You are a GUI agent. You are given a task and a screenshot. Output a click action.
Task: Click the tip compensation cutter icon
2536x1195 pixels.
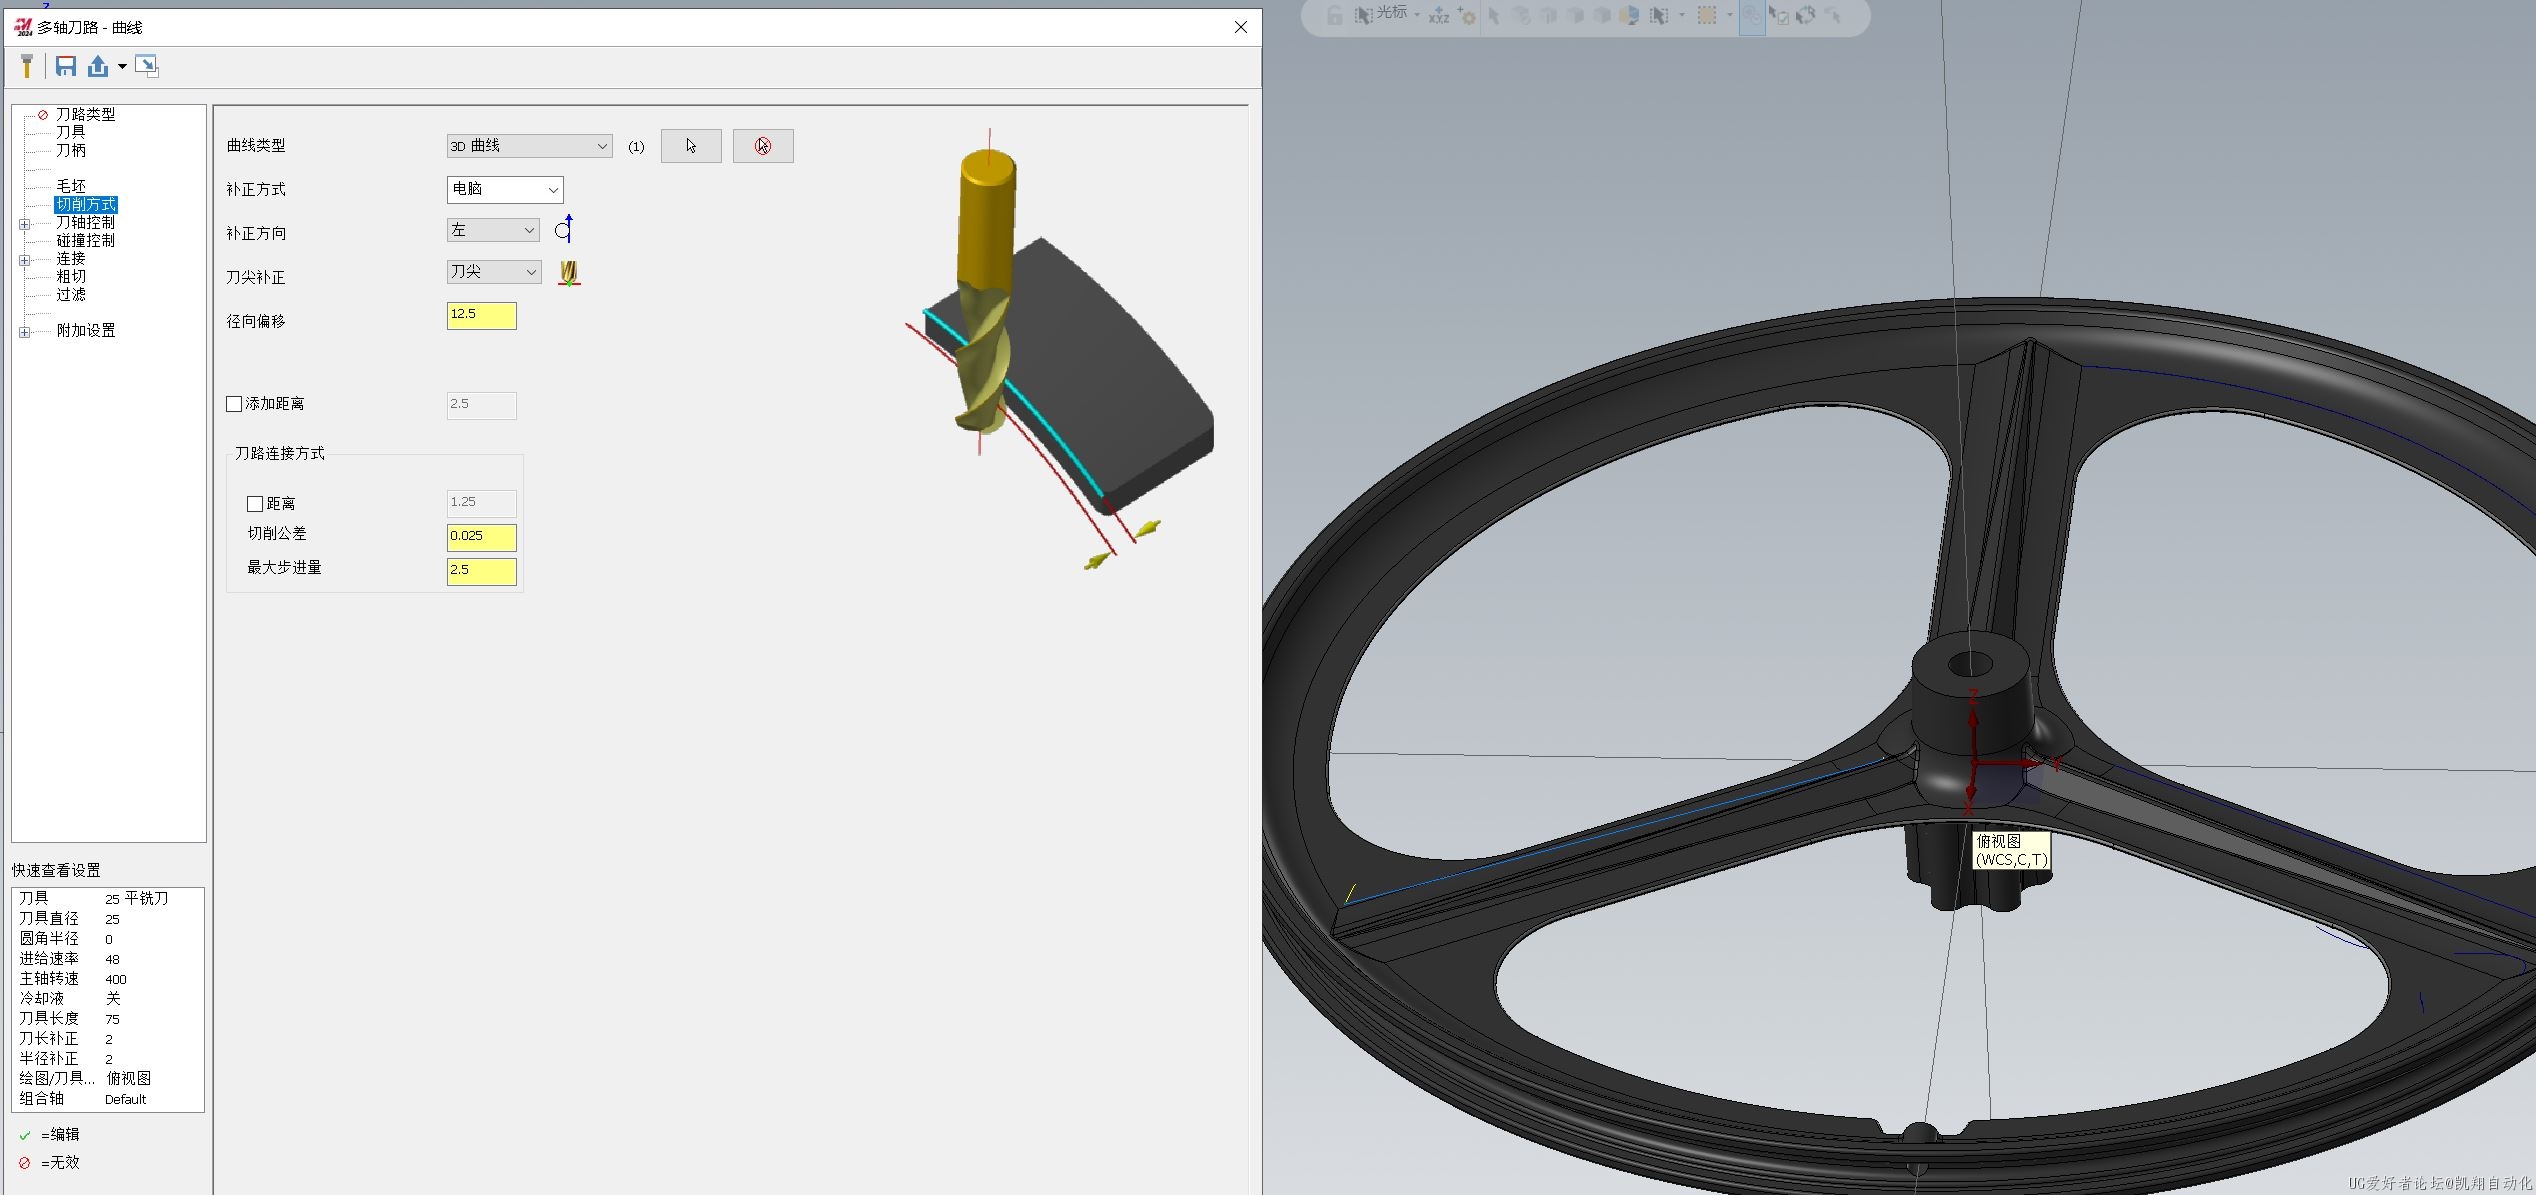point(569,273)
